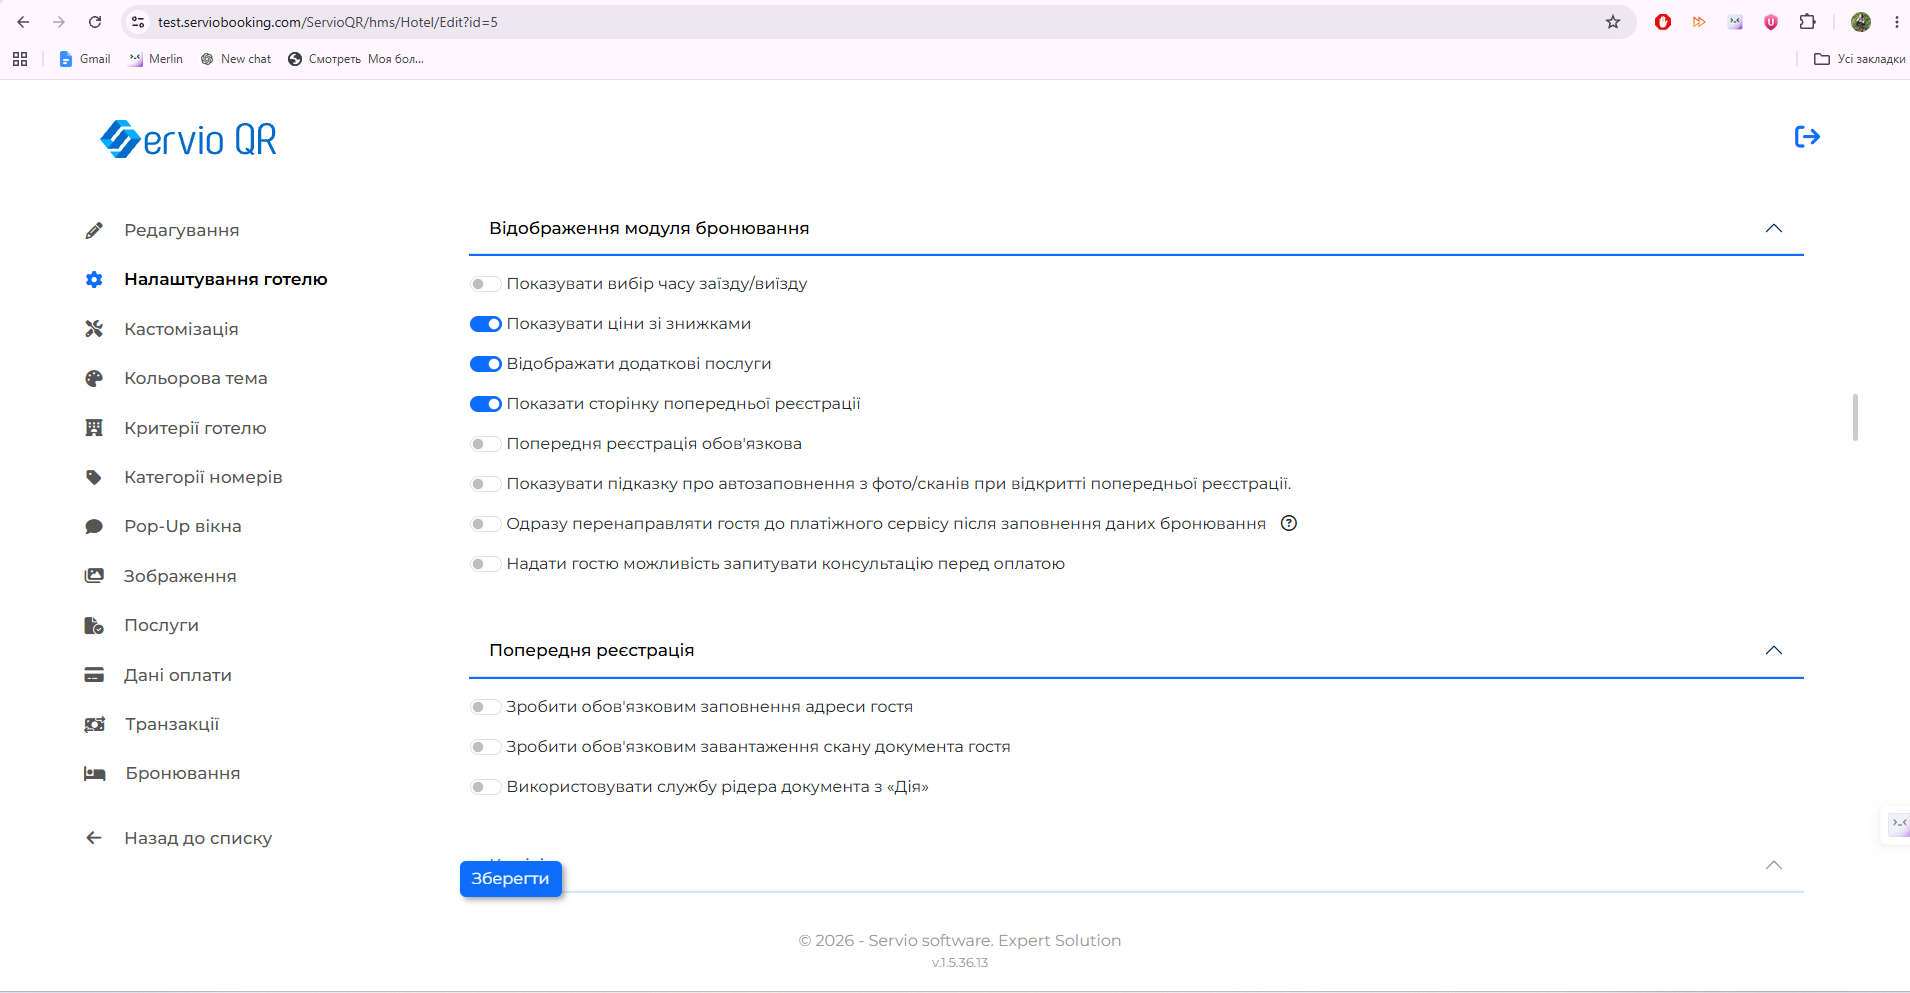Enable Попередня реєстрація обов'язкова switch
1910x993 pixels.
pos(486,444)
